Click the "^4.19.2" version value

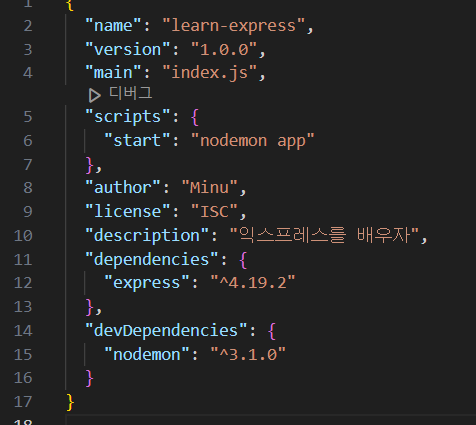point(253,283)
